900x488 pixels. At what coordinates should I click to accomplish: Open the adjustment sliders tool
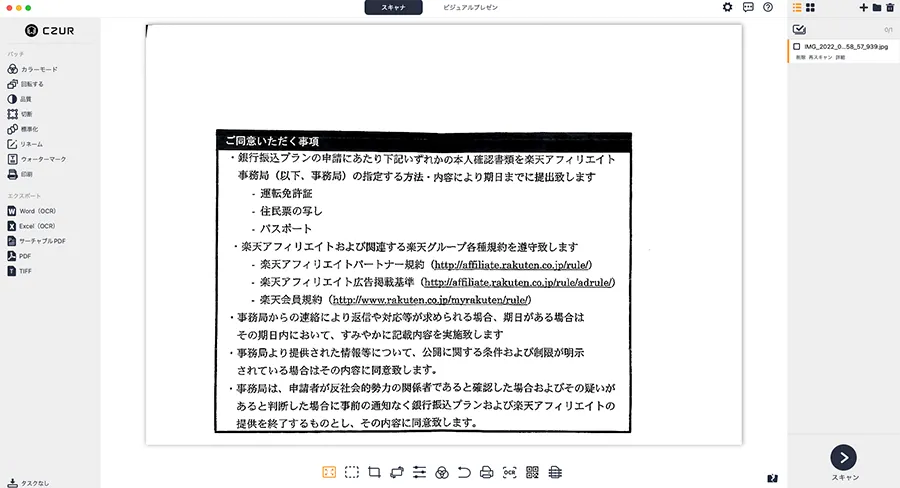tap(420, 472)
